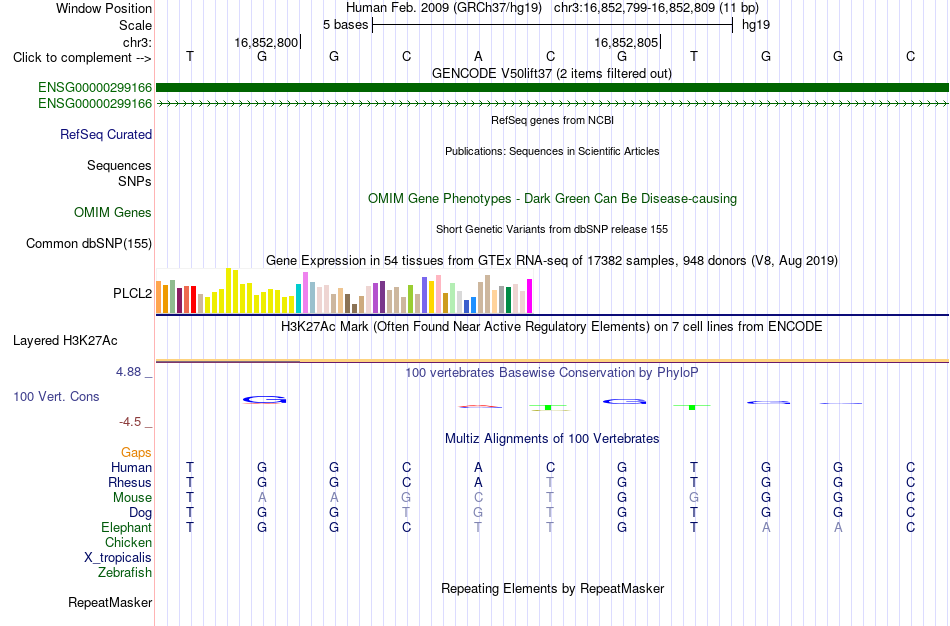Screen dimensions: 950x626
Task: Click the first orange bar of the PLCL2 chart
Action: tap(159, 297)
